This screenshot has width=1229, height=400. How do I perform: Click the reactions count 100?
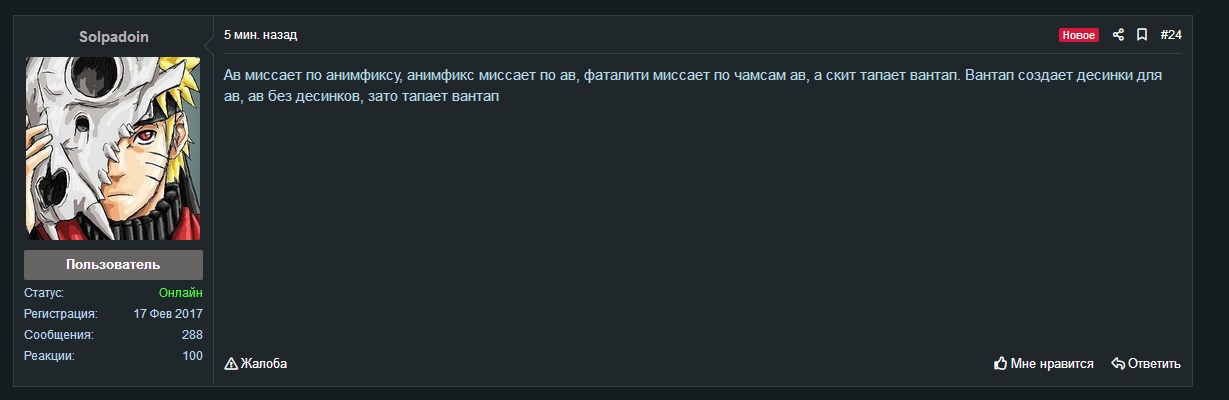[192, 356]
